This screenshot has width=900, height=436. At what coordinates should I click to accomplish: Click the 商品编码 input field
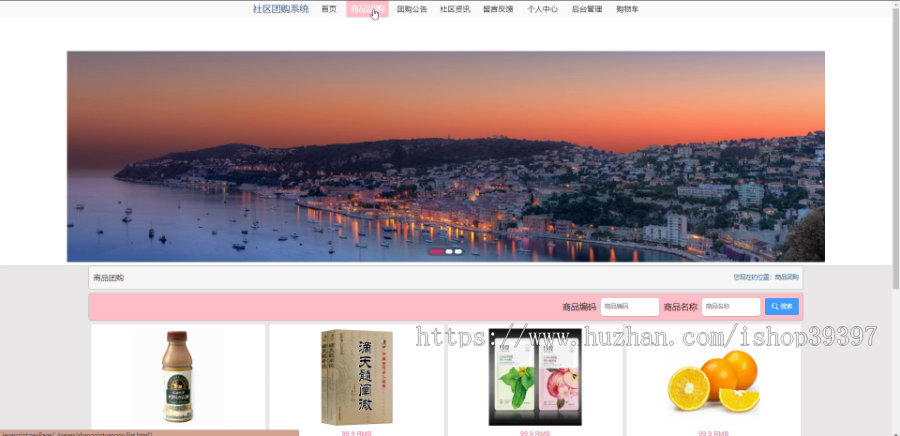point(630,307)
